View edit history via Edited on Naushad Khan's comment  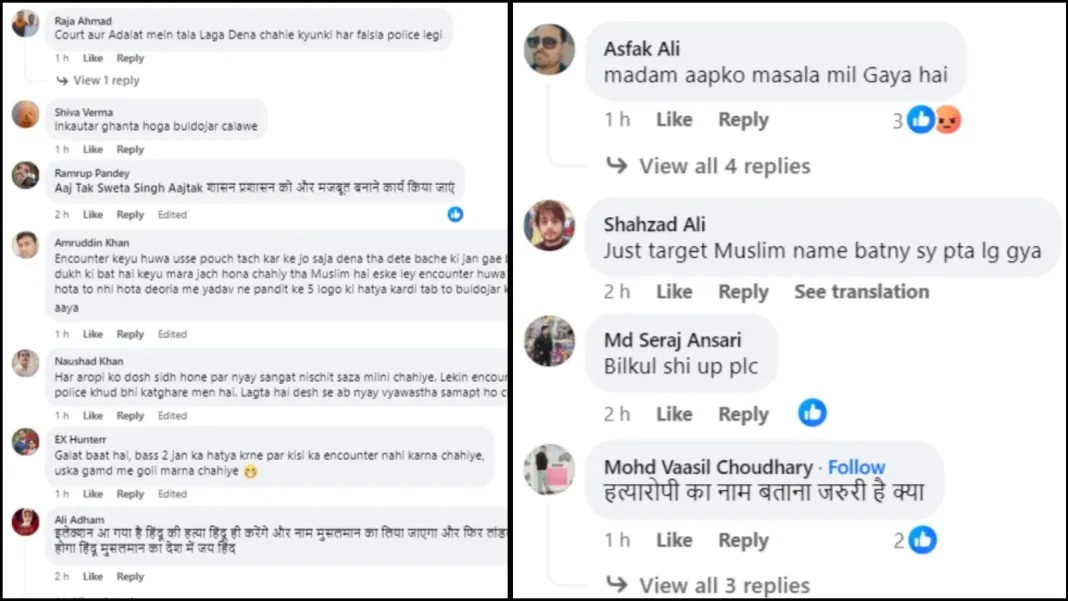point(172,415)
